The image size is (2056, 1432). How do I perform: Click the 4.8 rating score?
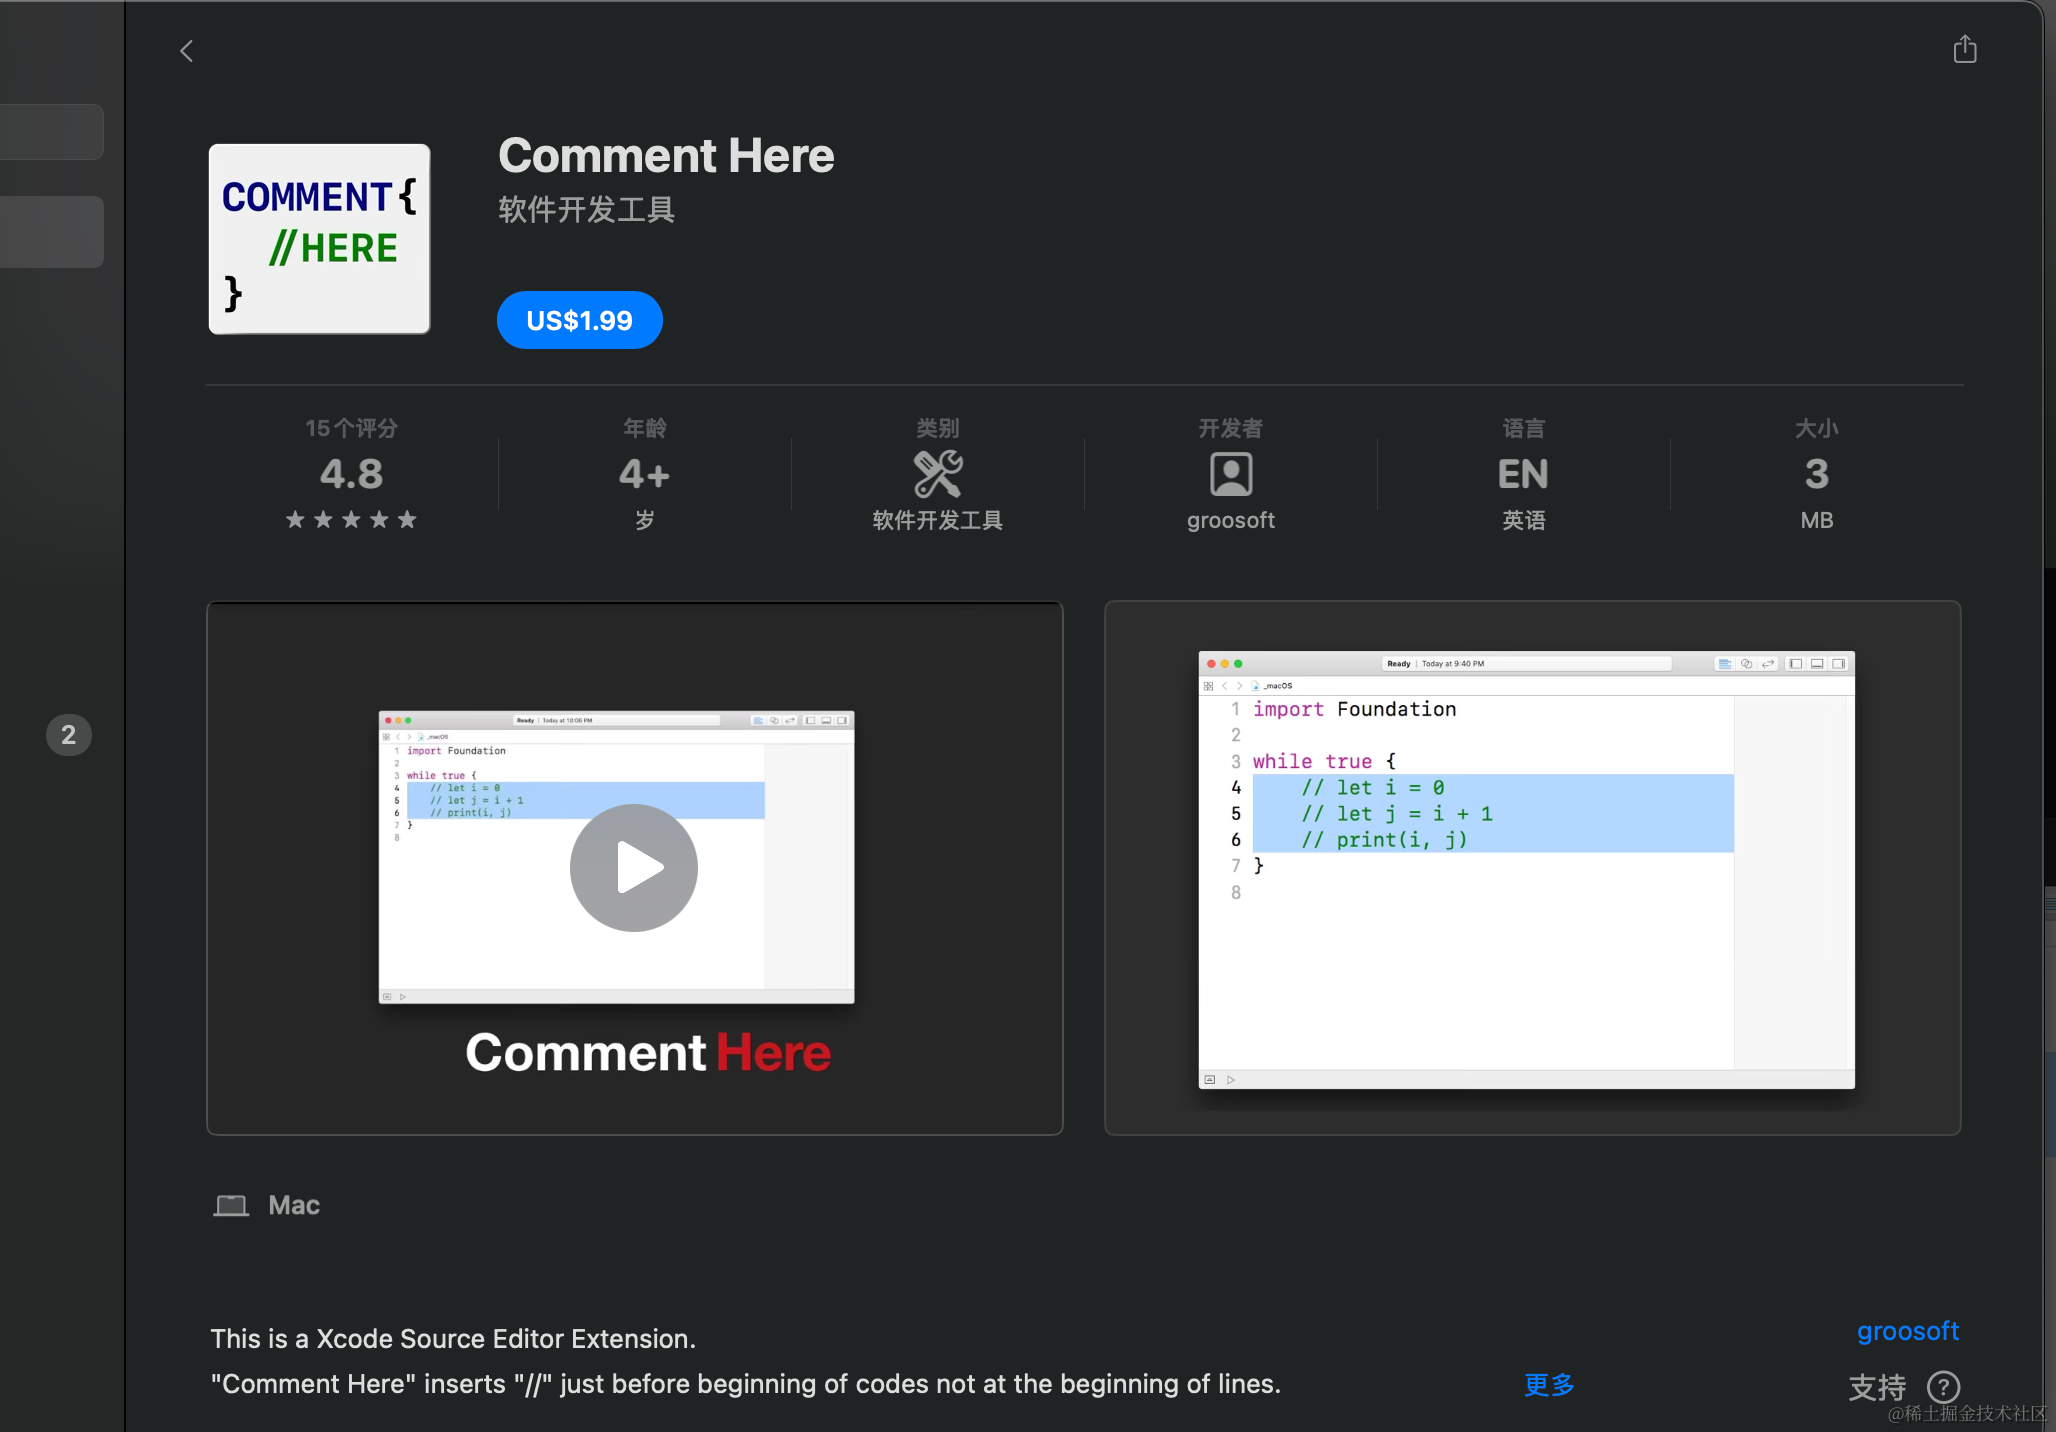[351, 474]
